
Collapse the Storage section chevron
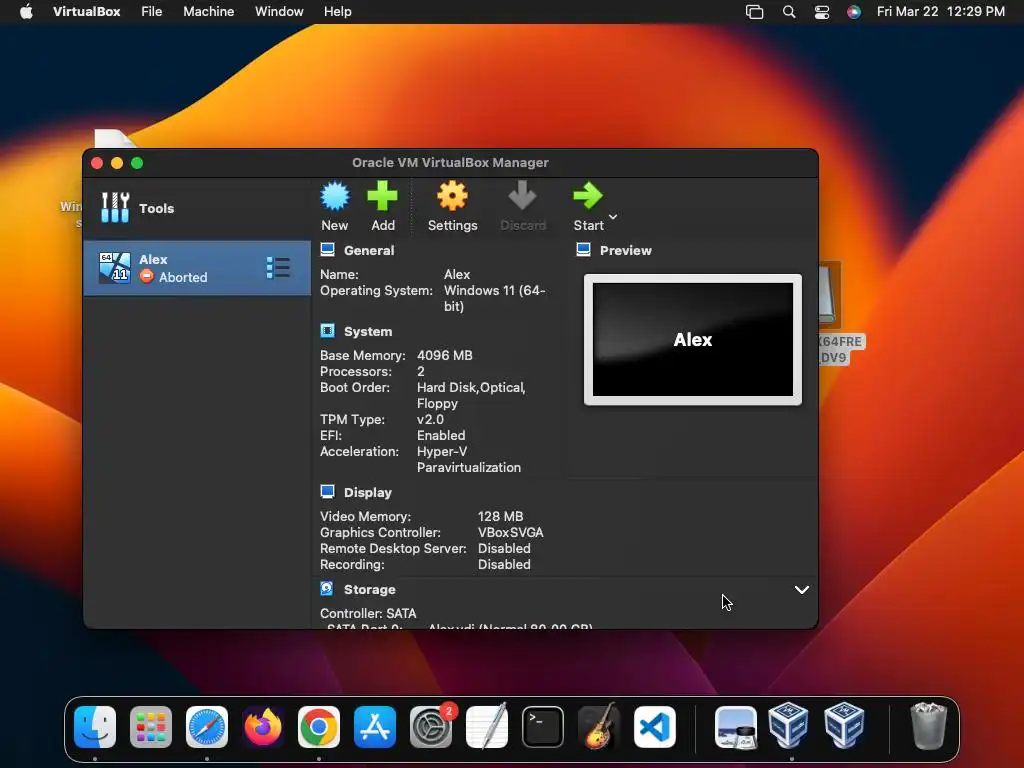[x=801, y=590]
